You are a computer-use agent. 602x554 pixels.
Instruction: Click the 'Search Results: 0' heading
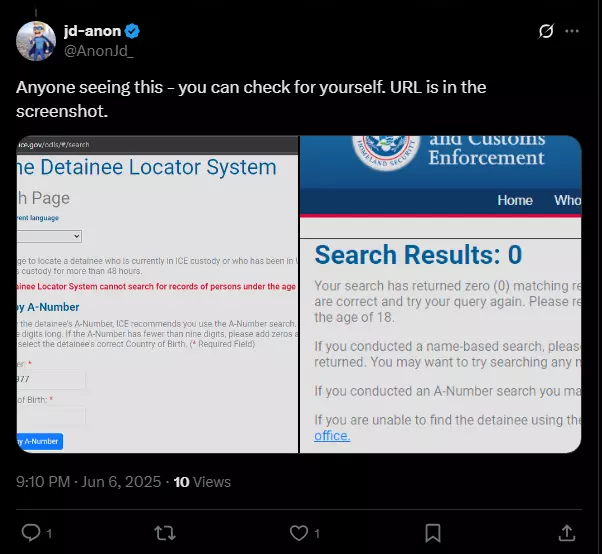click(x=418, y=255)
